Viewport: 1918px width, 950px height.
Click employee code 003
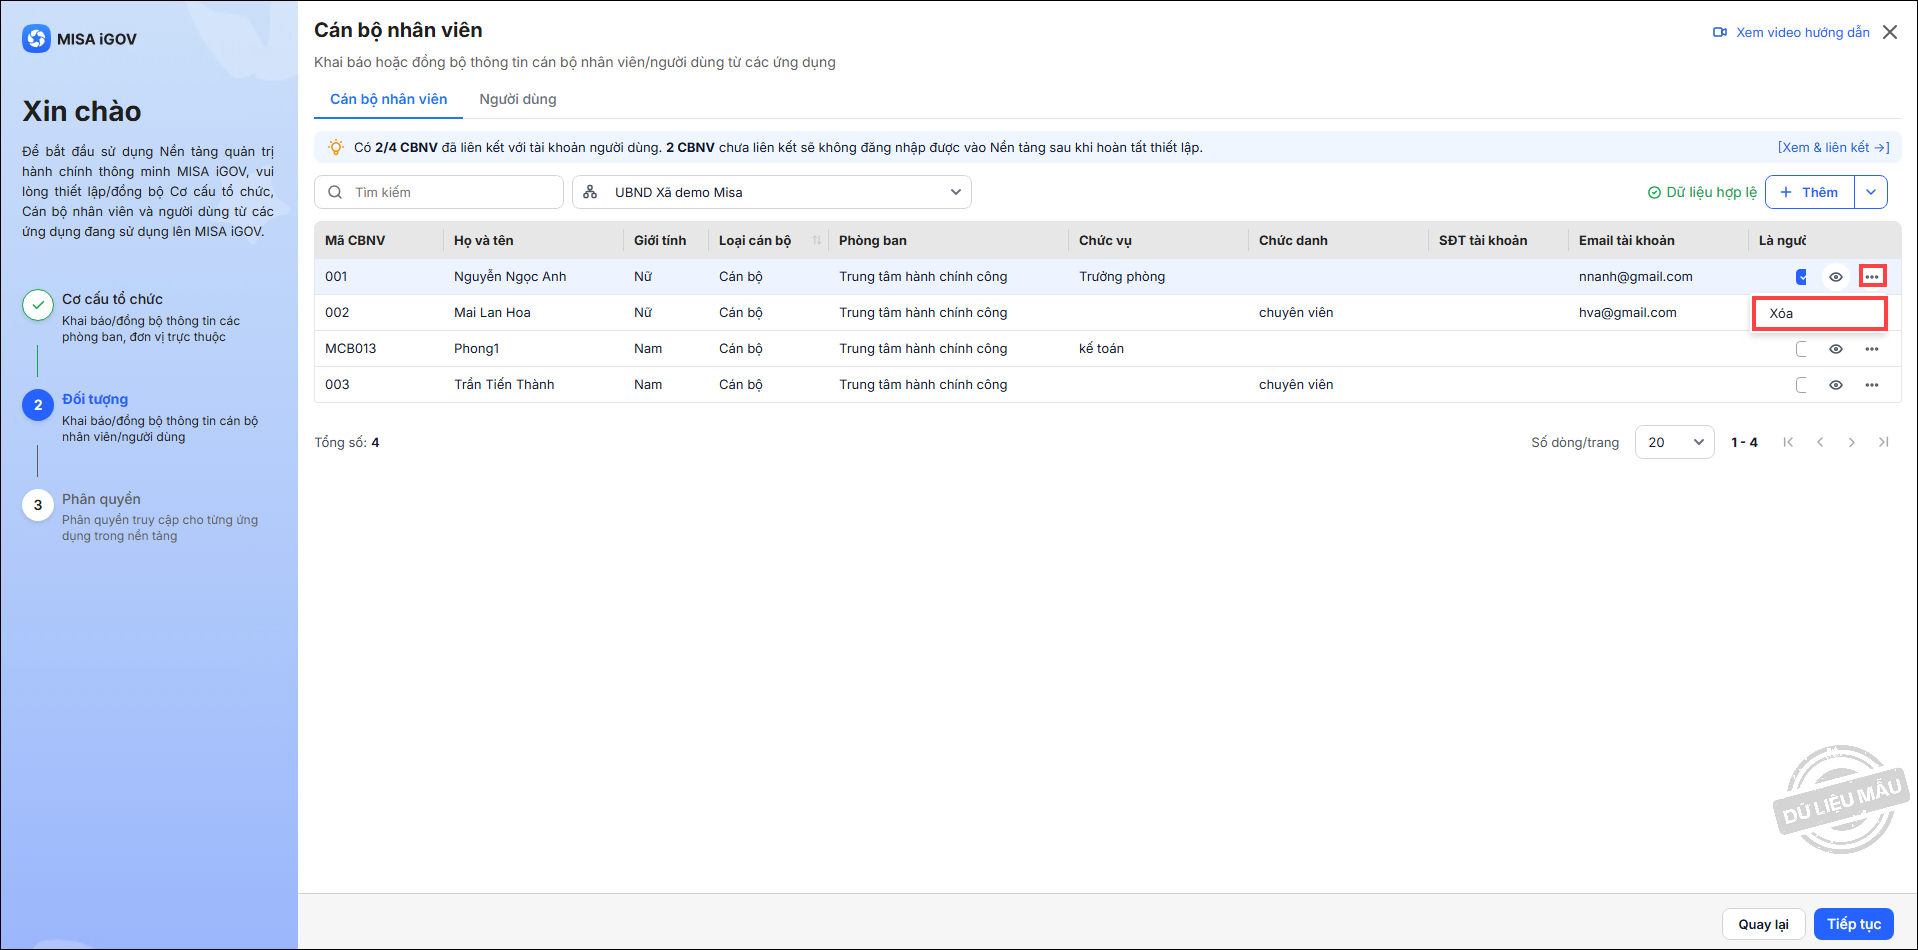(x=337, y=385)
